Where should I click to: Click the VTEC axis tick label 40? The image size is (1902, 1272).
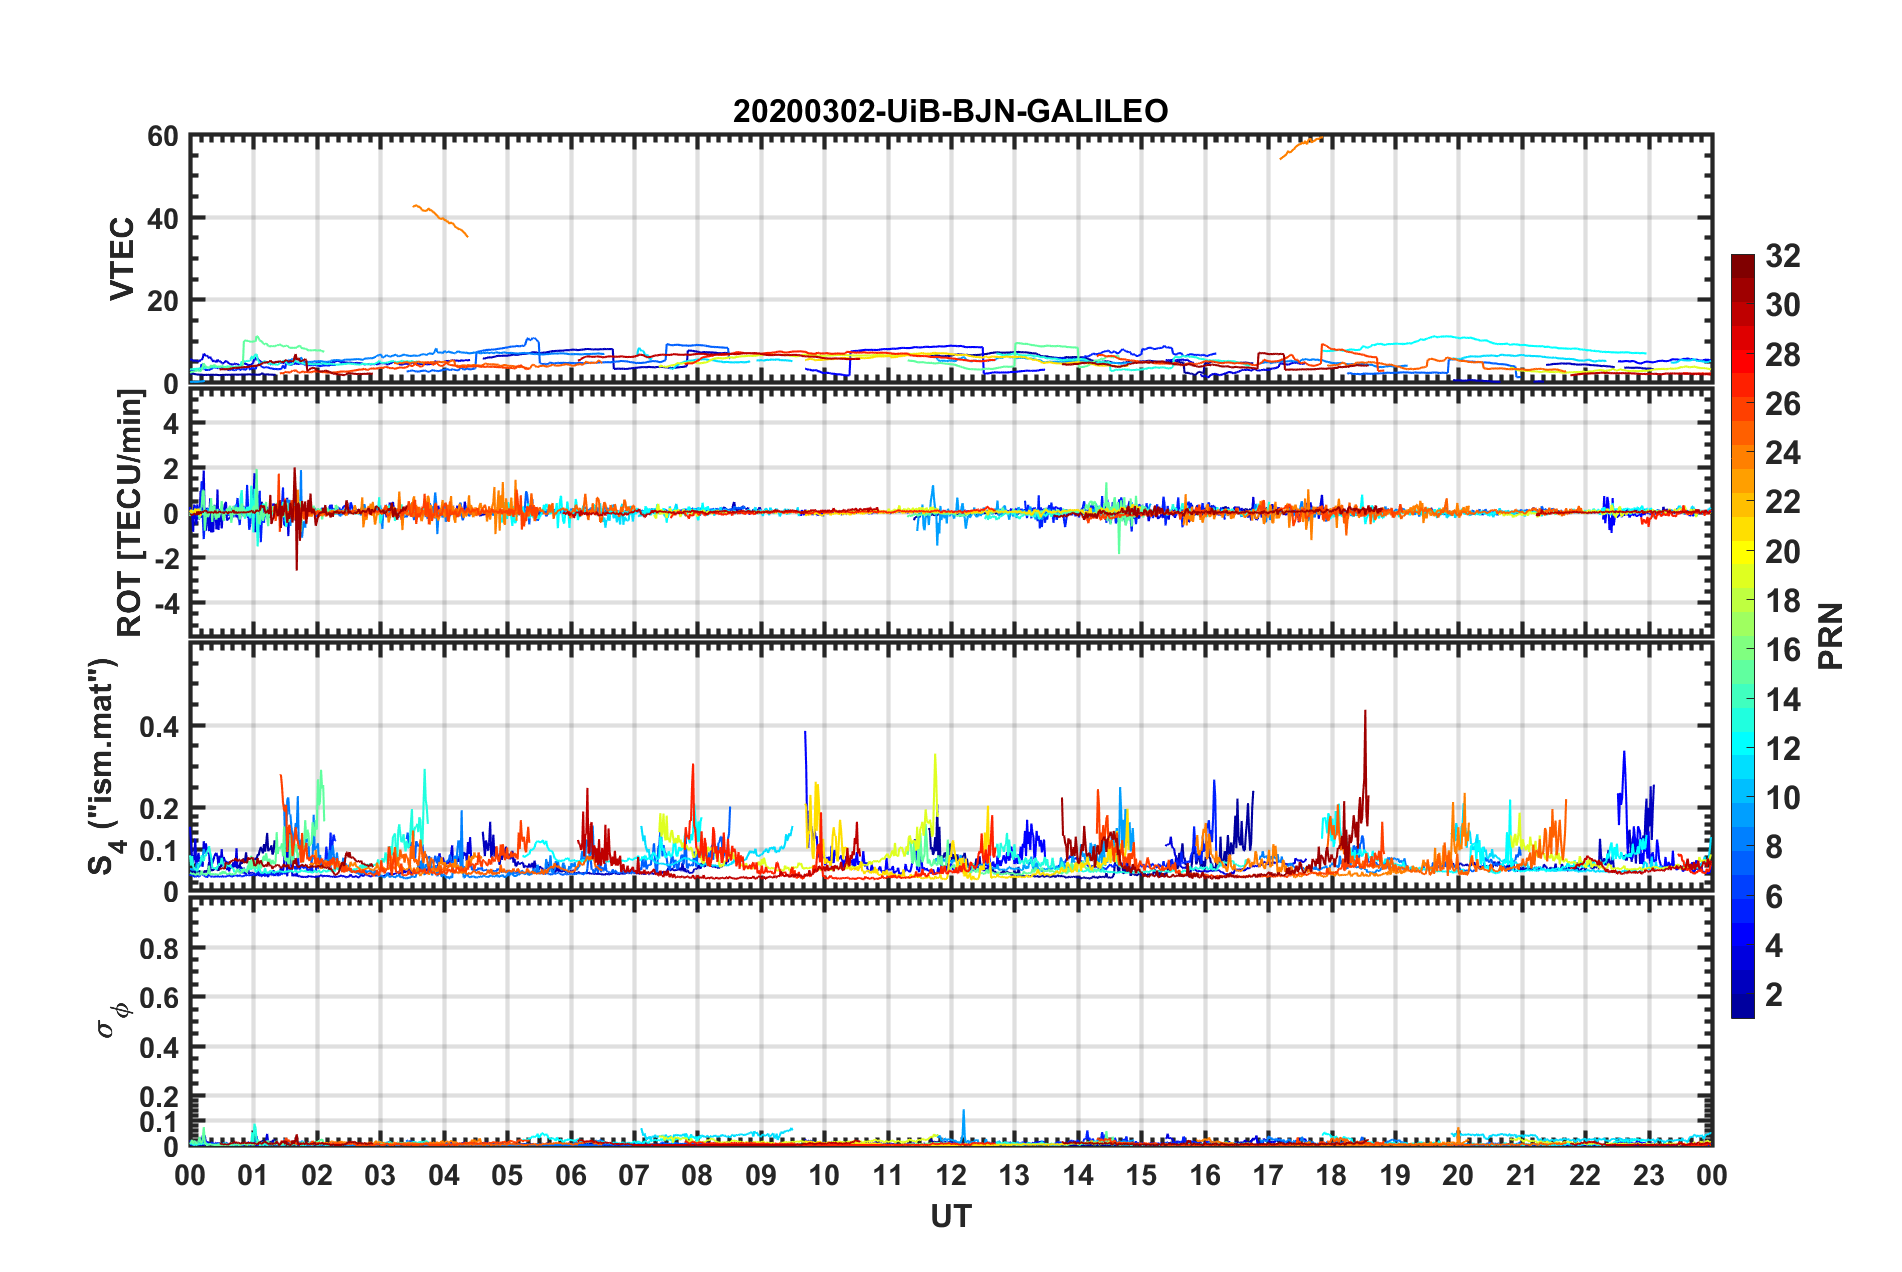pyautogui.click(x=163, y=219)
